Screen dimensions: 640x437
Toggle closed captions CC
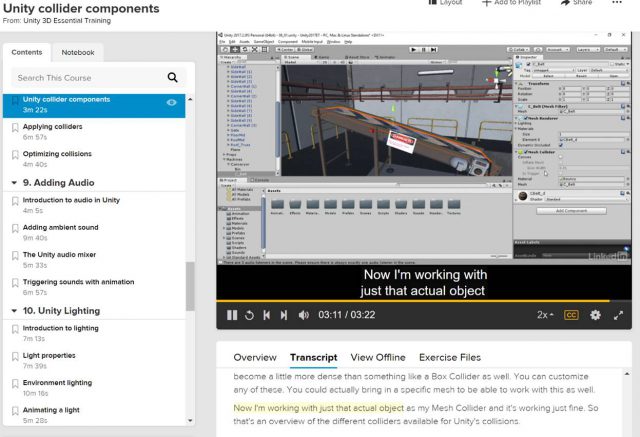pos(571,315)
